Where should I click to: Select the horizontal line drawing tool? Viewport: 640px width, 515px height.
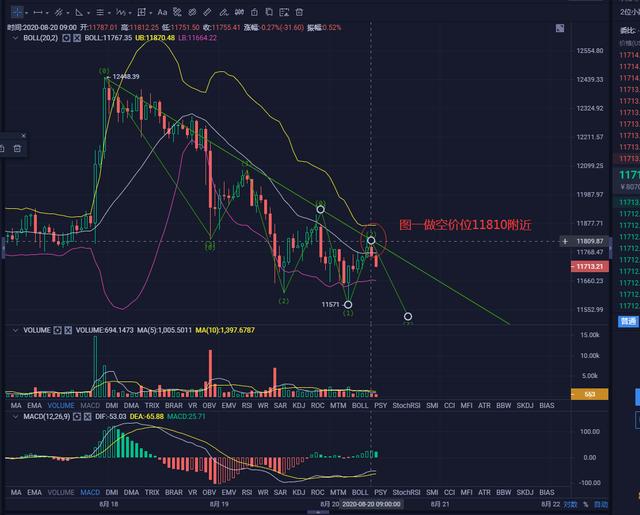tap(38, 13)
